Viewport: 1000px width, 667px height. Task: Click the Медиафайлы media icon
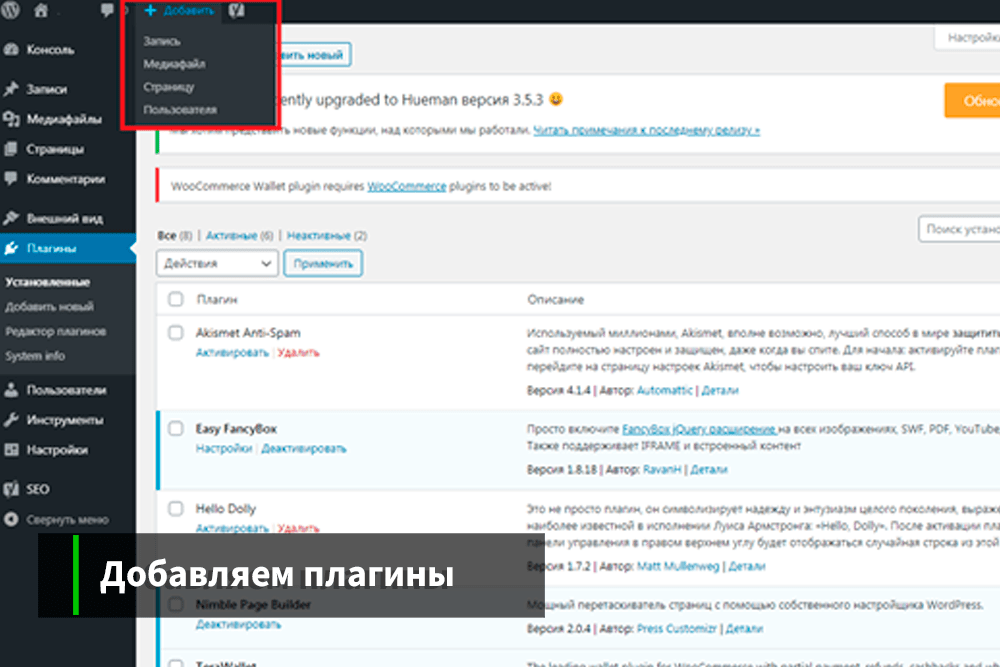click(11, 119)
